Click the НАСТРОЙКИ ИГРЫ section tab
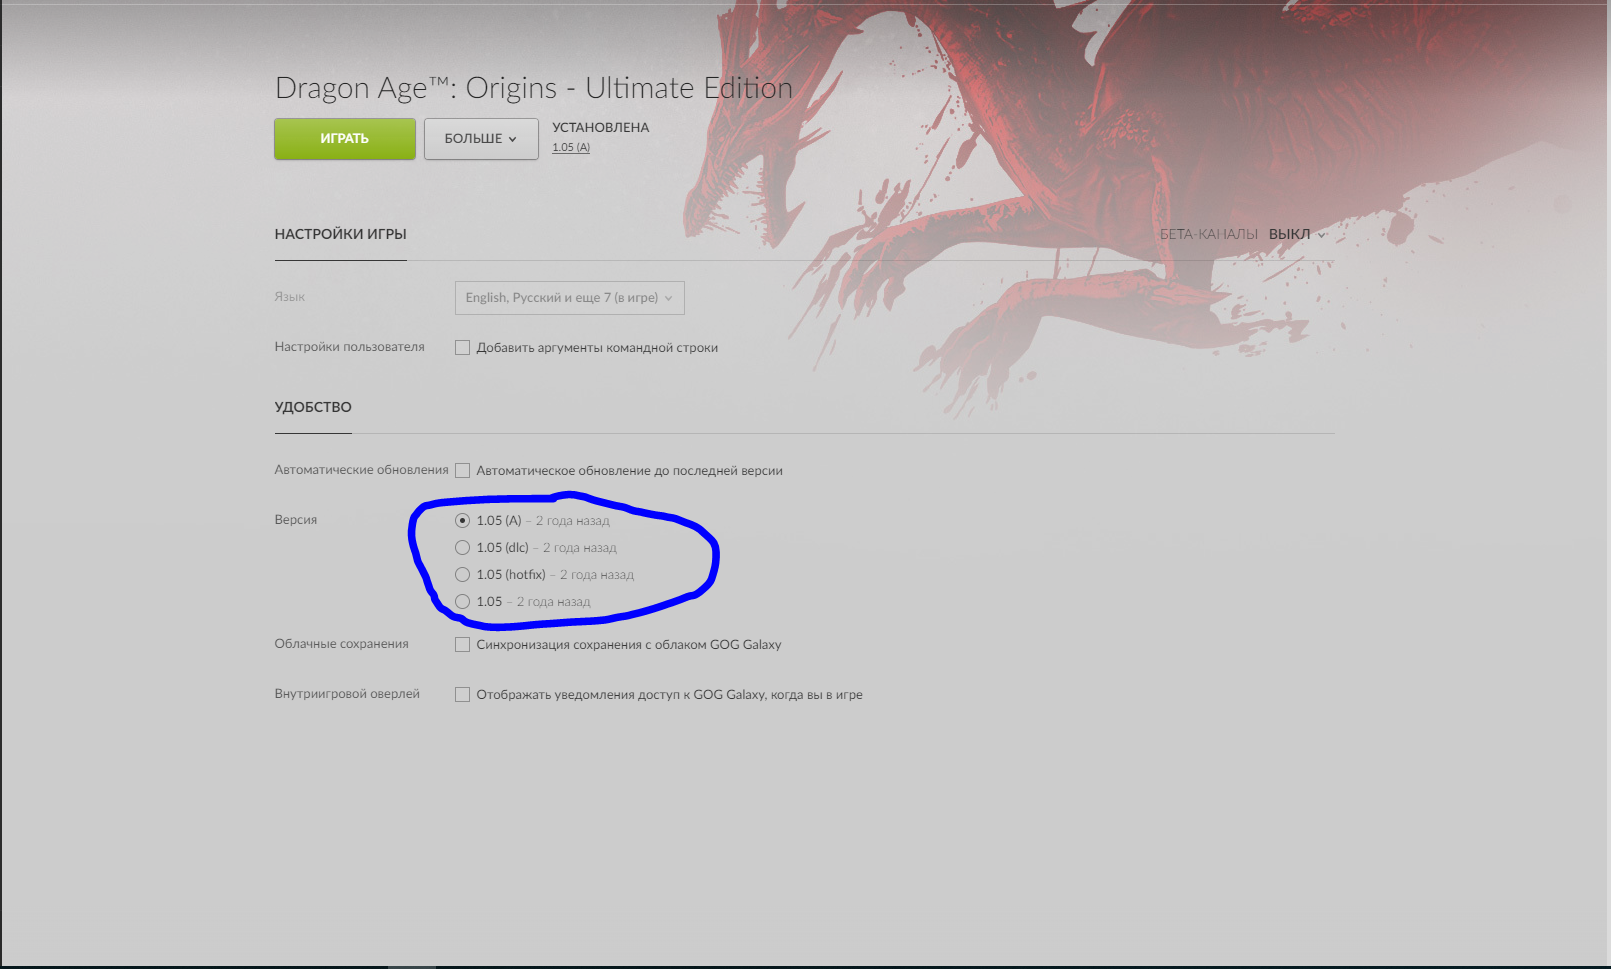 point(340,235)
